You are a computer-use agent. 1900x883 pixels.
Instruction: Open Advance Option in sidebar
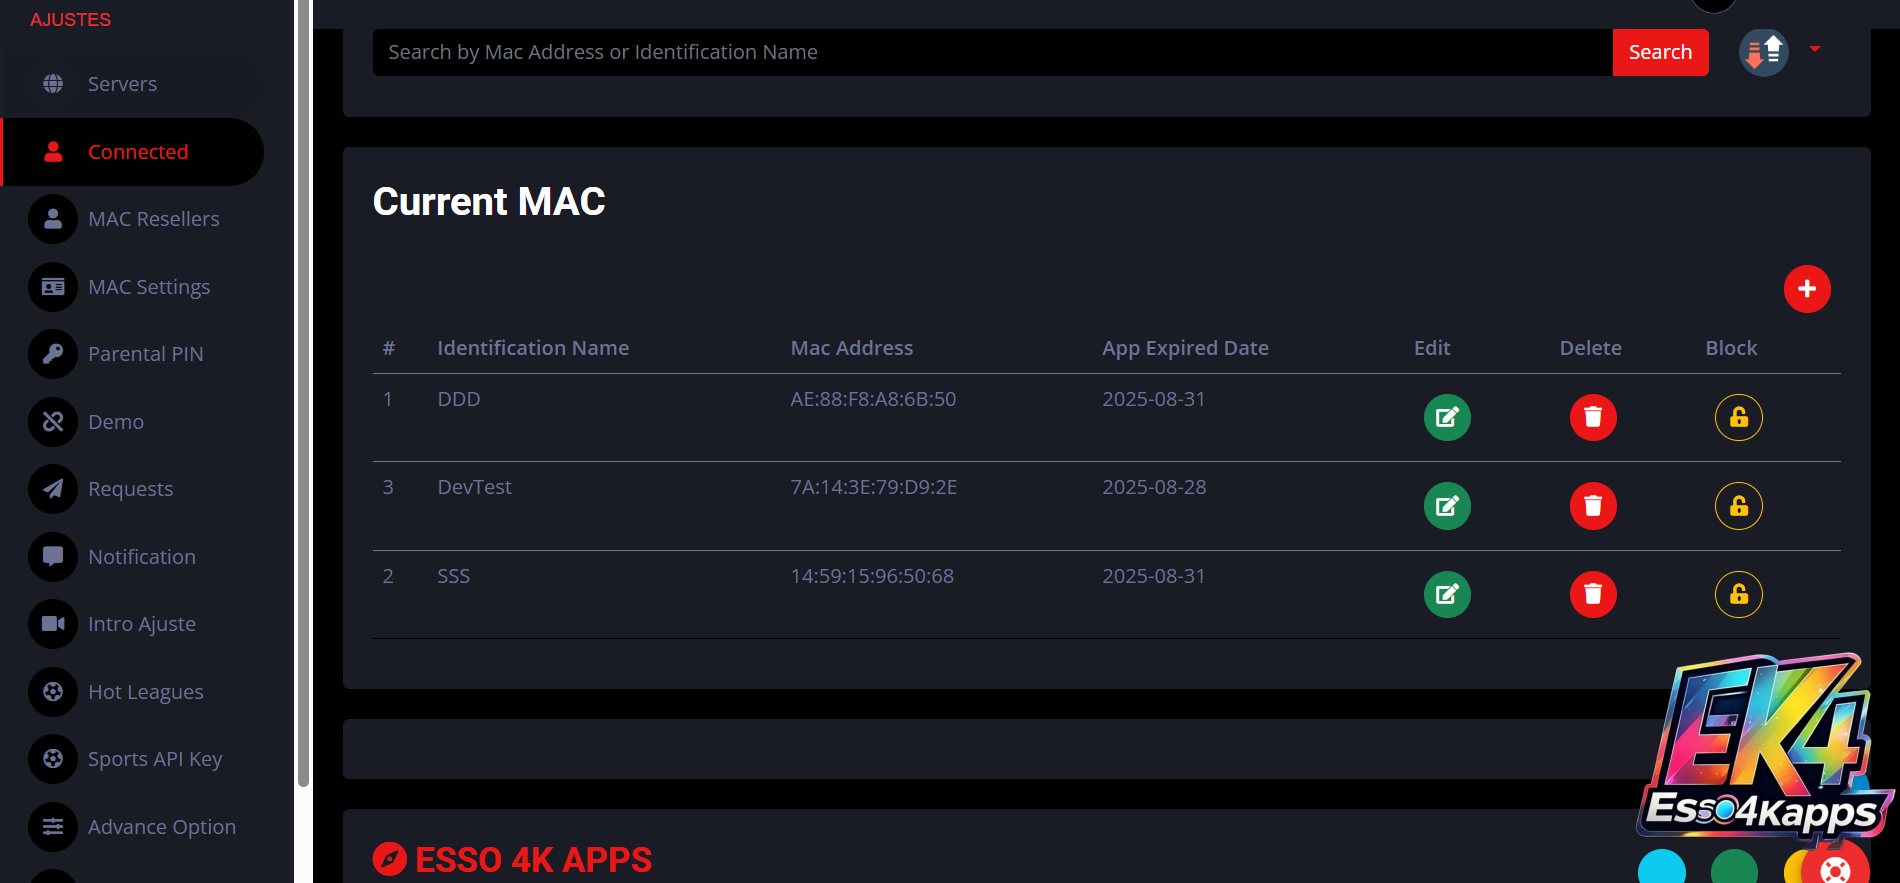[161, 827]
